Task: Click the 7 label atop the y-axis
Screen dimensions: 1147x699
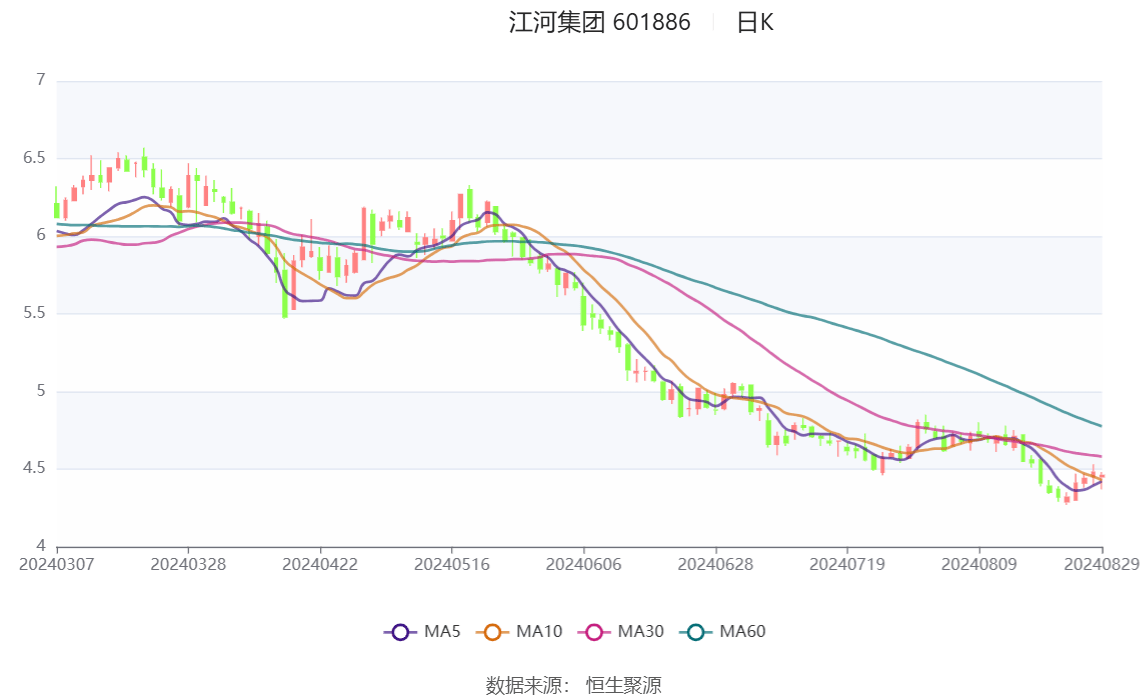Action: click(x=41, y=80)
